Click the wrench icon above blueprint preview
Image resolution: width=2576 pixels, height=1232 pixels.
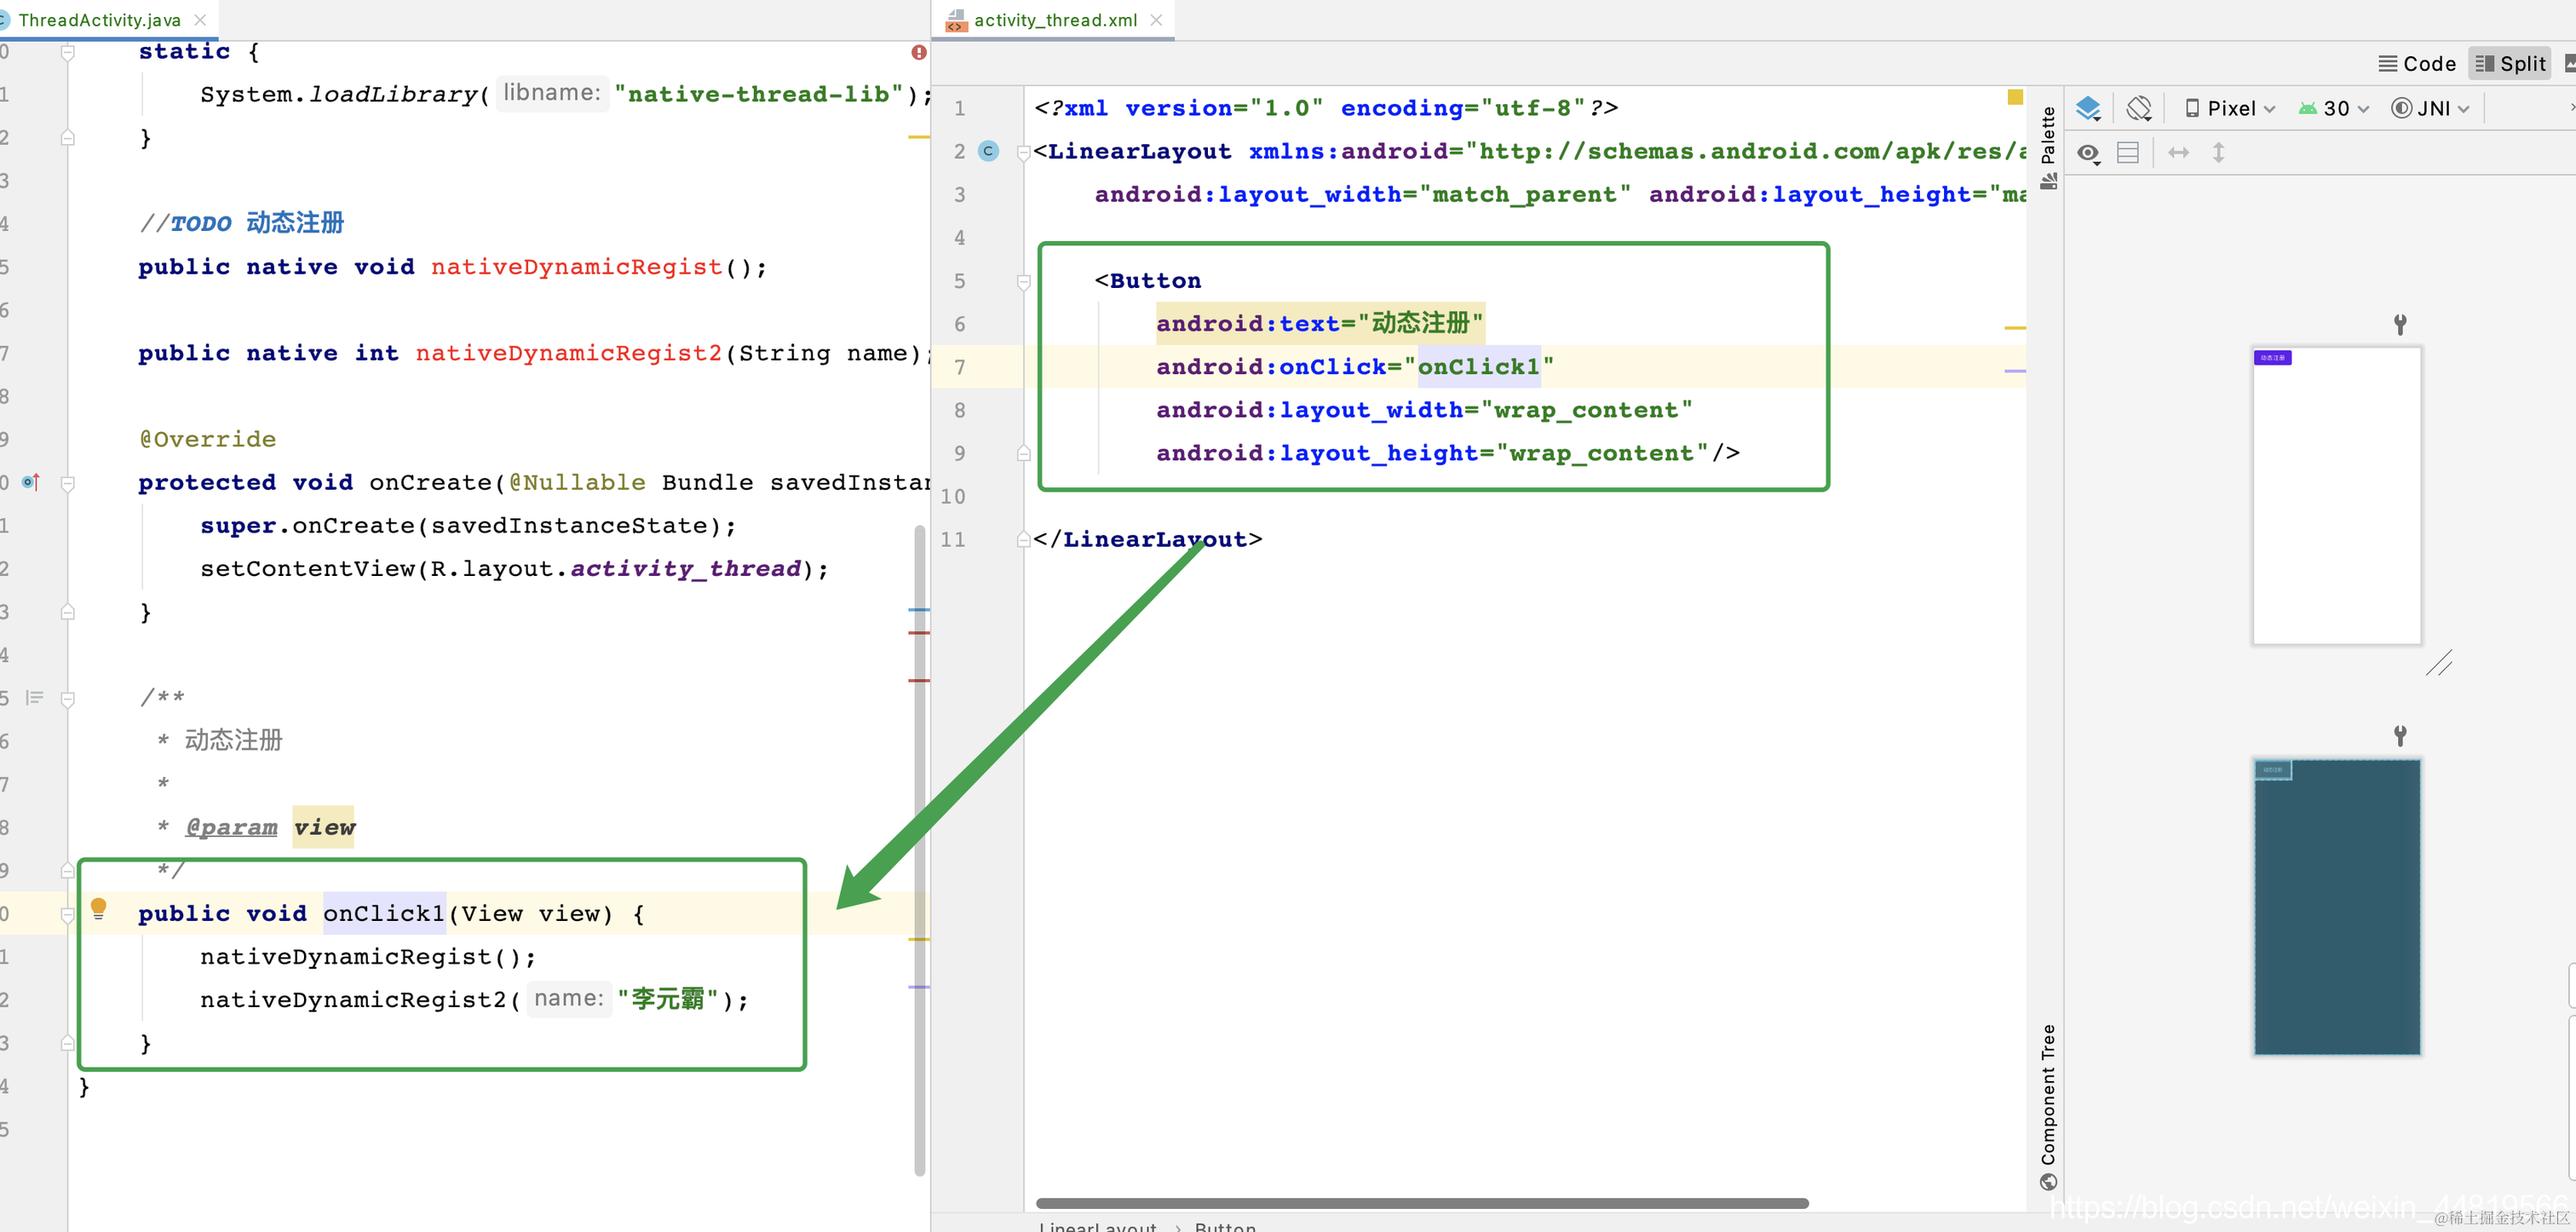click(x=2399, y=736)
